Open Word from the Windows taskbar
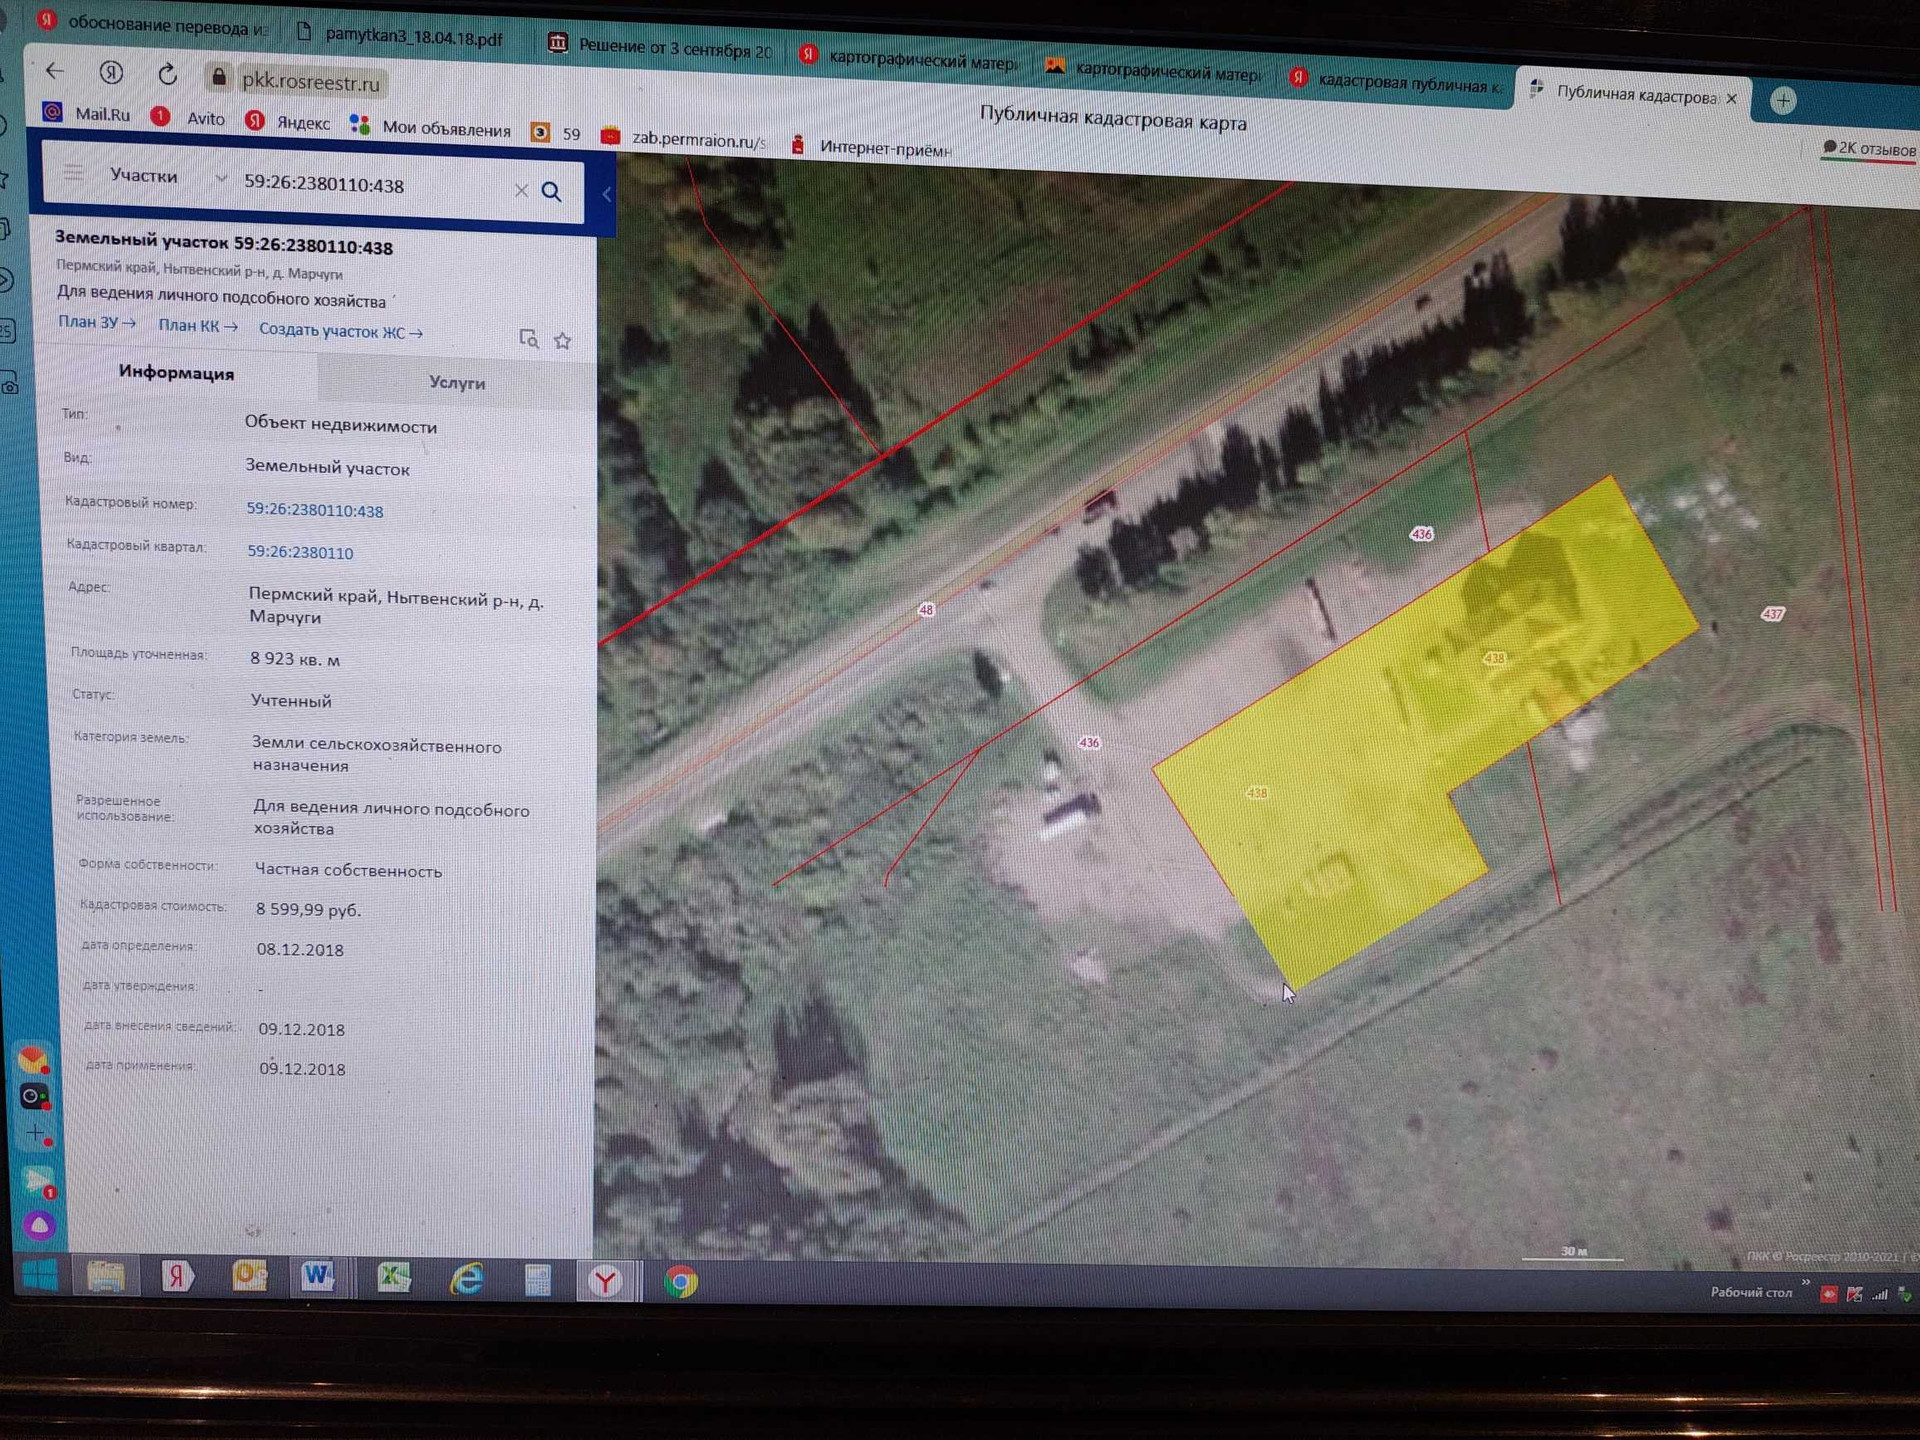This screenshot has width=1920, height=1440. [318, 1275]
